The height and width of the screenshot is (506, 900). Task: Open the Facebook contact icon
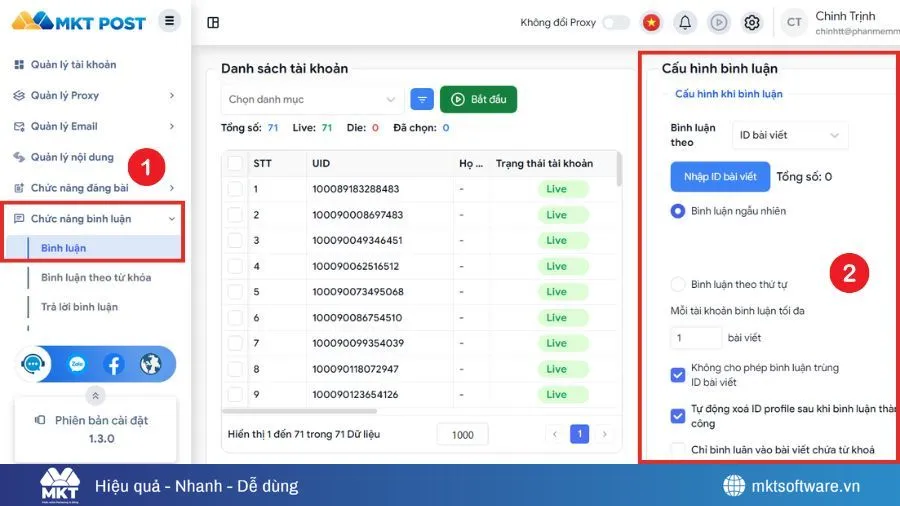114,364
